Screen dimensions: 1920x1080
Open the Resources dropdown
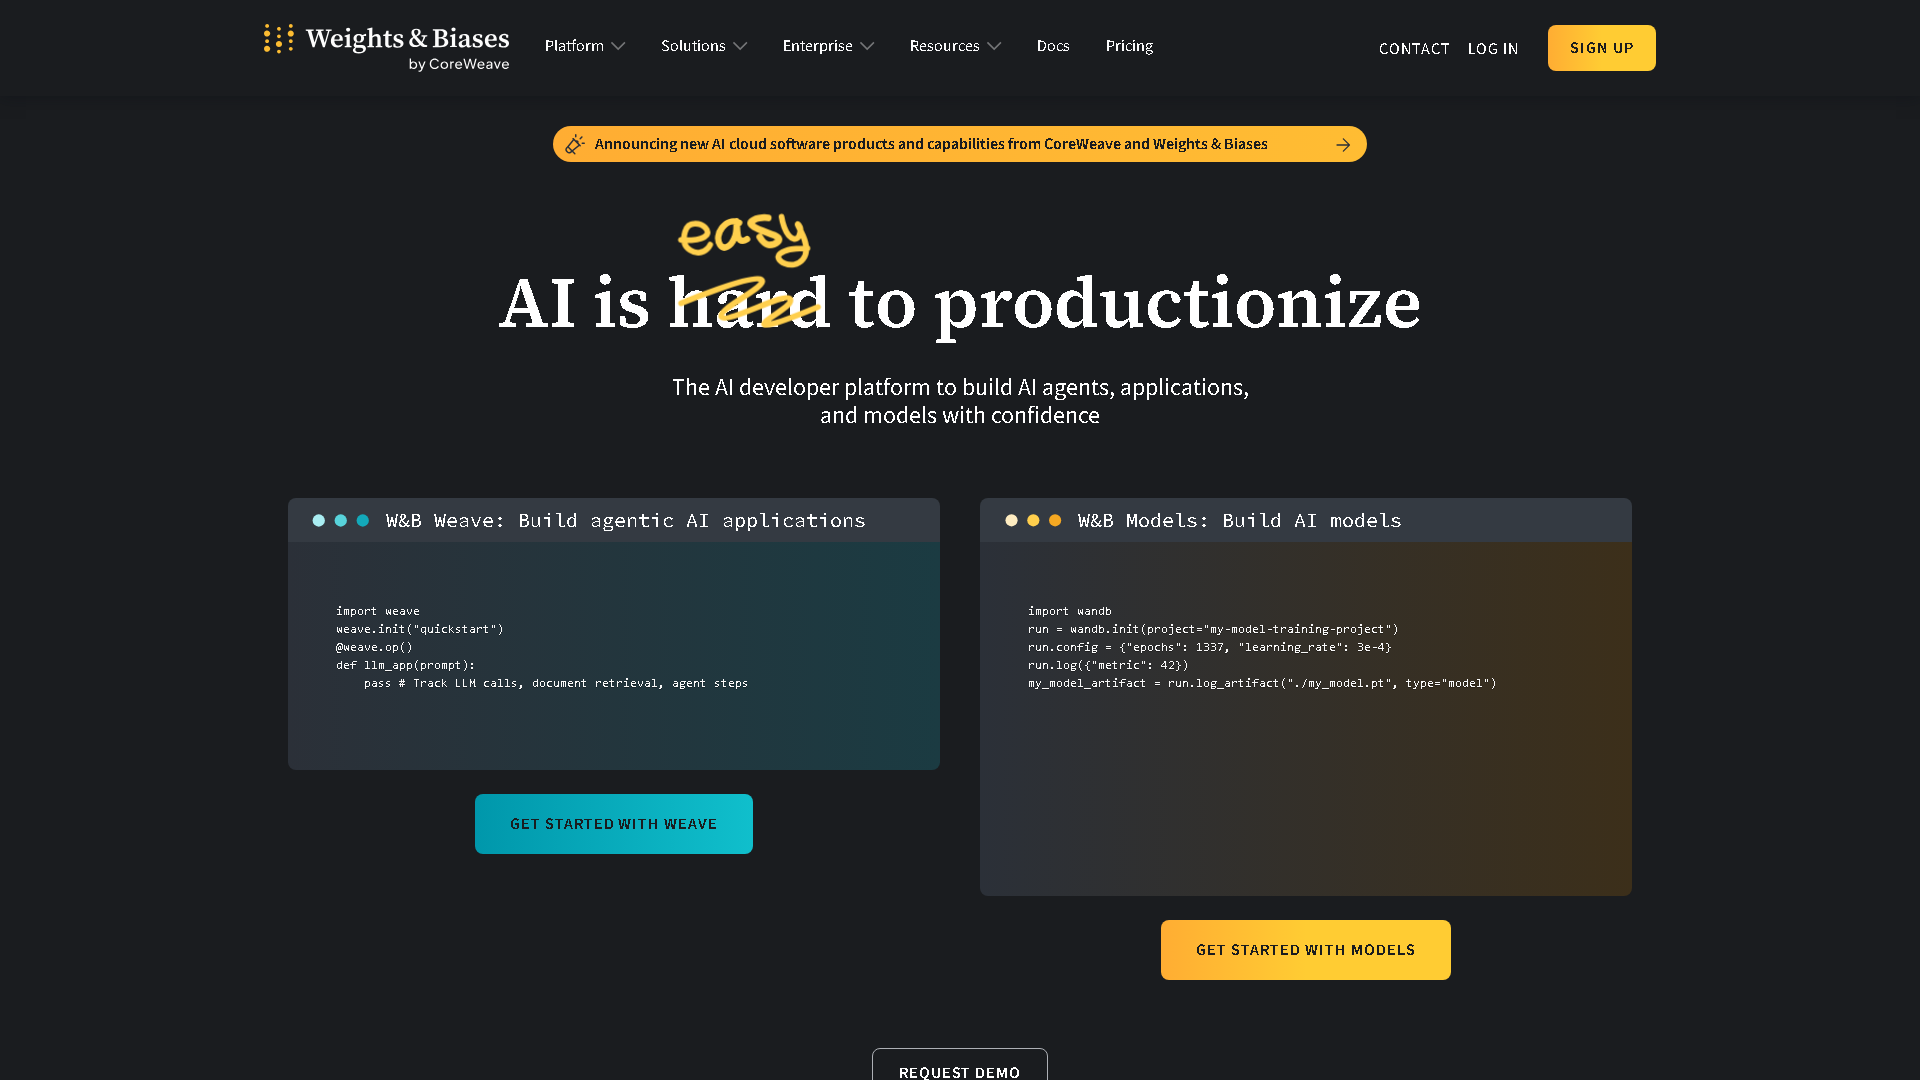(954, 46)
